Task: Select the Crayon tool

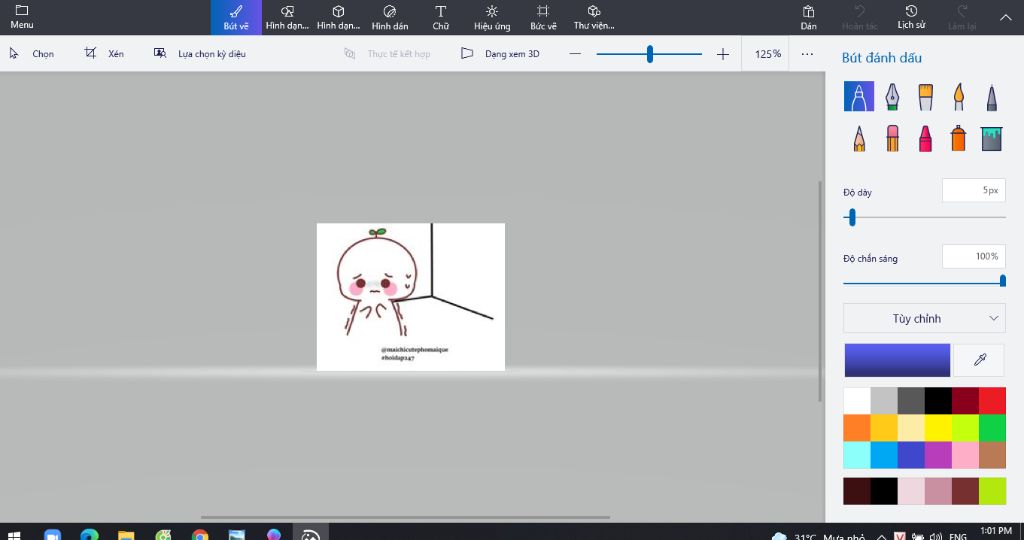Action: [x=925, y=138]
